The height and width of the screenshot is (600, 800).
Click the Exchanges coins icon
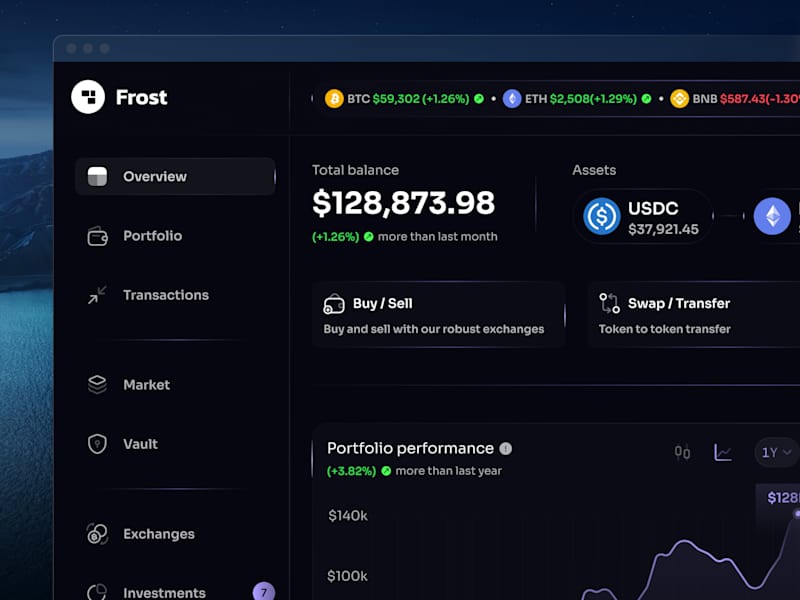97,534
